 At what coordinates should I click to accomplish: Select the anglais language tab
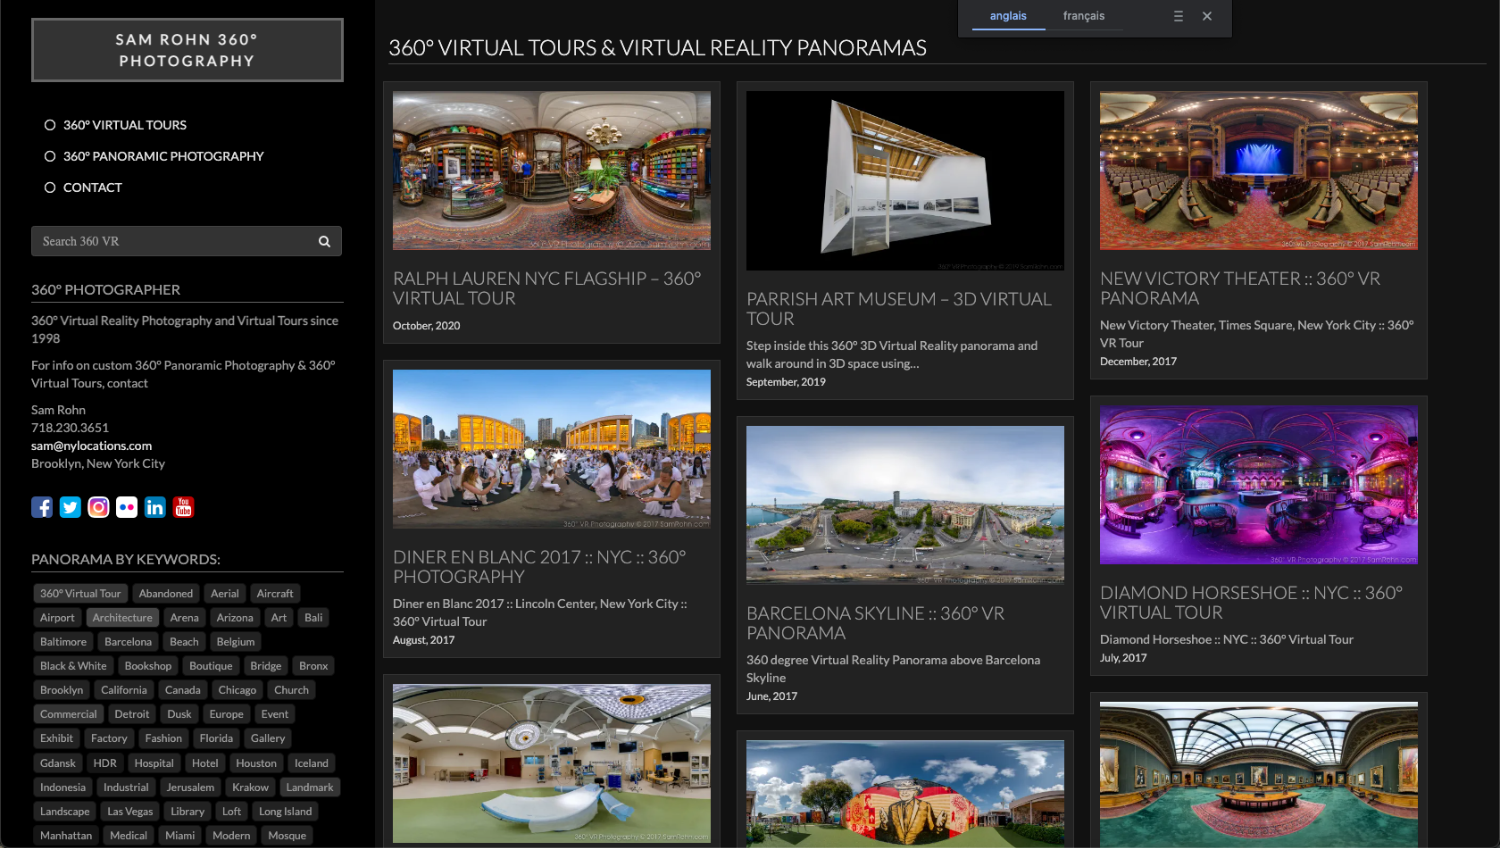click(1008, 16)
